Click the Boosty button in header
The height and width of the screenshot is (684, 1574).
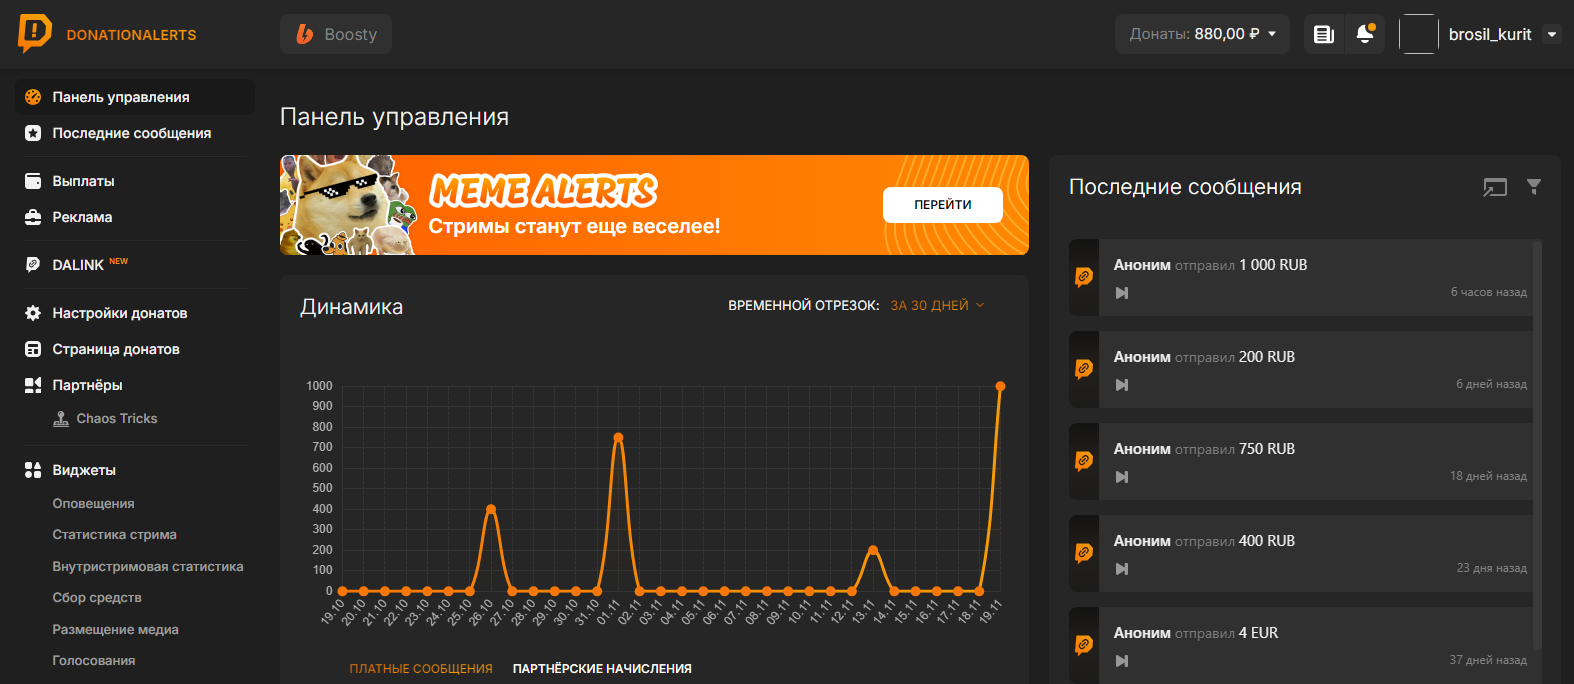336,34
